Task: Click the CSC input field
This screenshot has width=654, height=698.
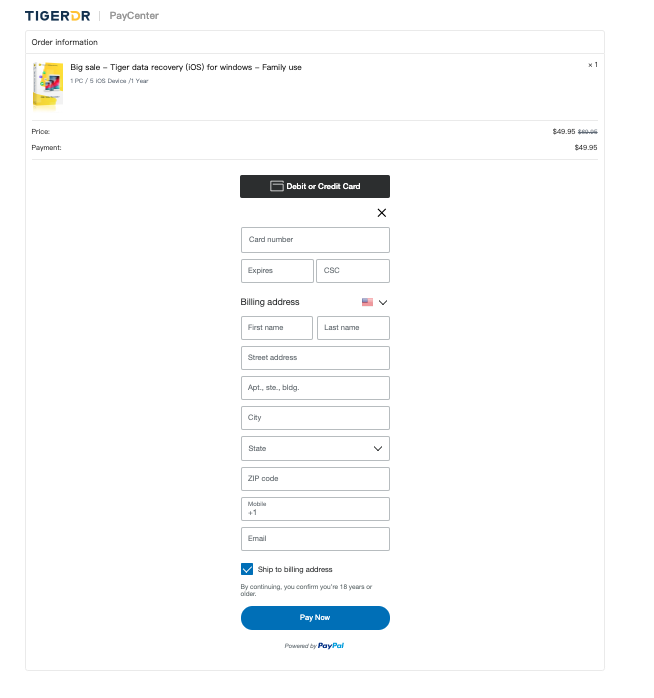Action: [353, 271]
